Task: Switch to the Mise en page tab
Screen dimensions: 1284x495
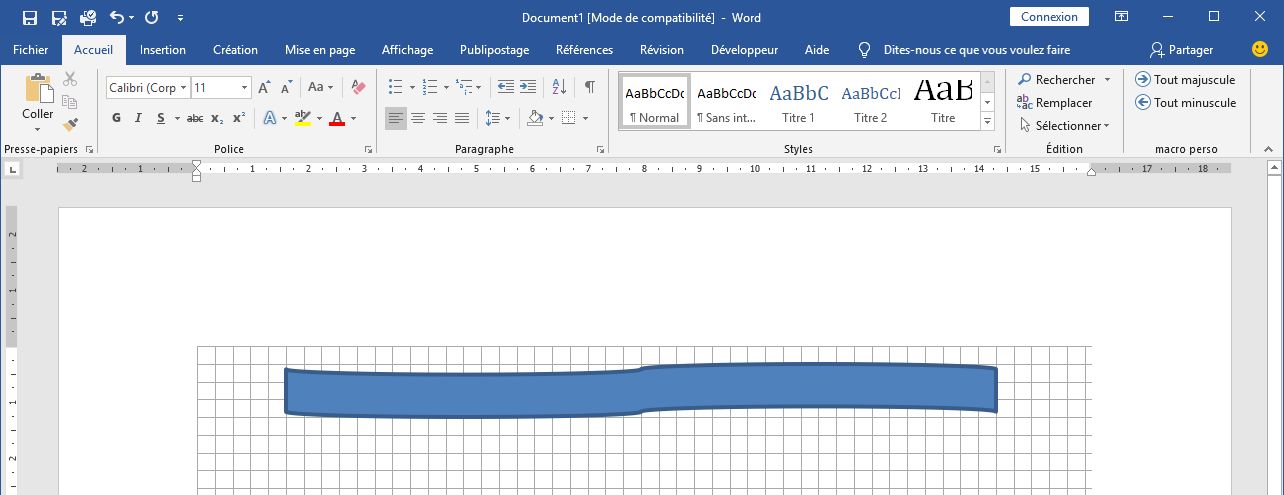Action: click(320, 49)
